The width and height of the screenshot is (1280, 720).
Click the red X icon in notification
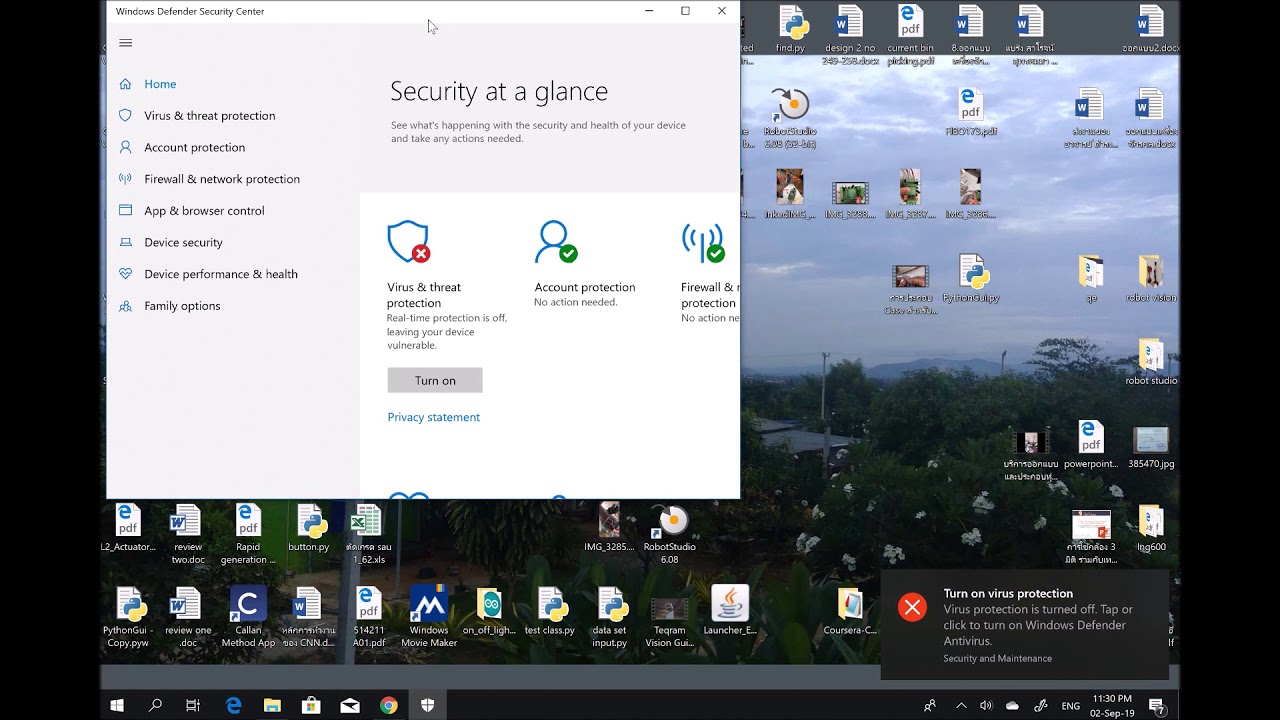point(912,607)
